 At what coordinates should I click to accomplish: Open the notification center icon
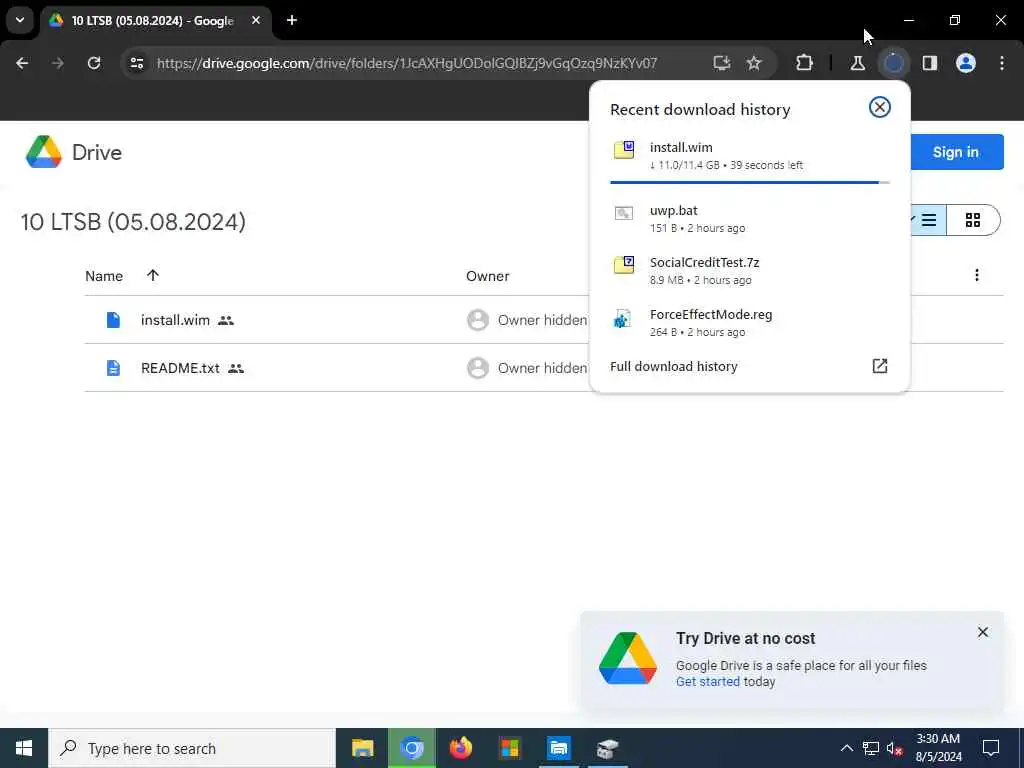(991, 748)
